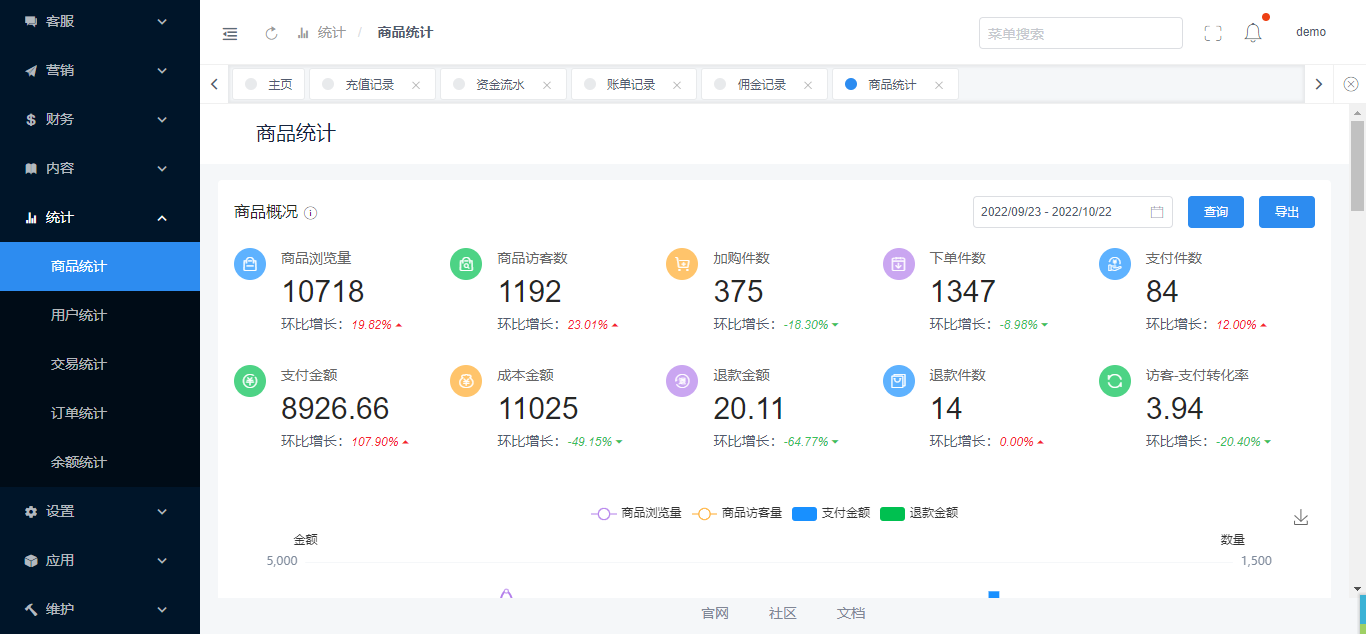
Task: Open 用户统计 in the sidebar
Action: 79,315
